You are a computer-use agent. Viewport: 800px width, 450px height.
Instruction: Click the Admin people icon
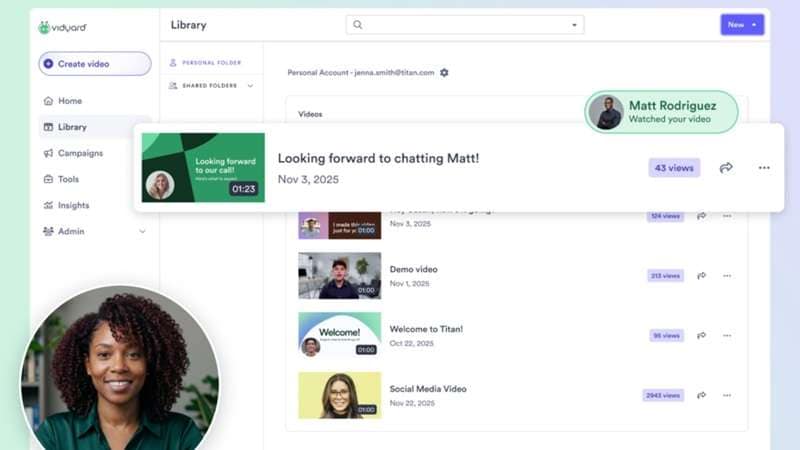click(x=48, y=231)
